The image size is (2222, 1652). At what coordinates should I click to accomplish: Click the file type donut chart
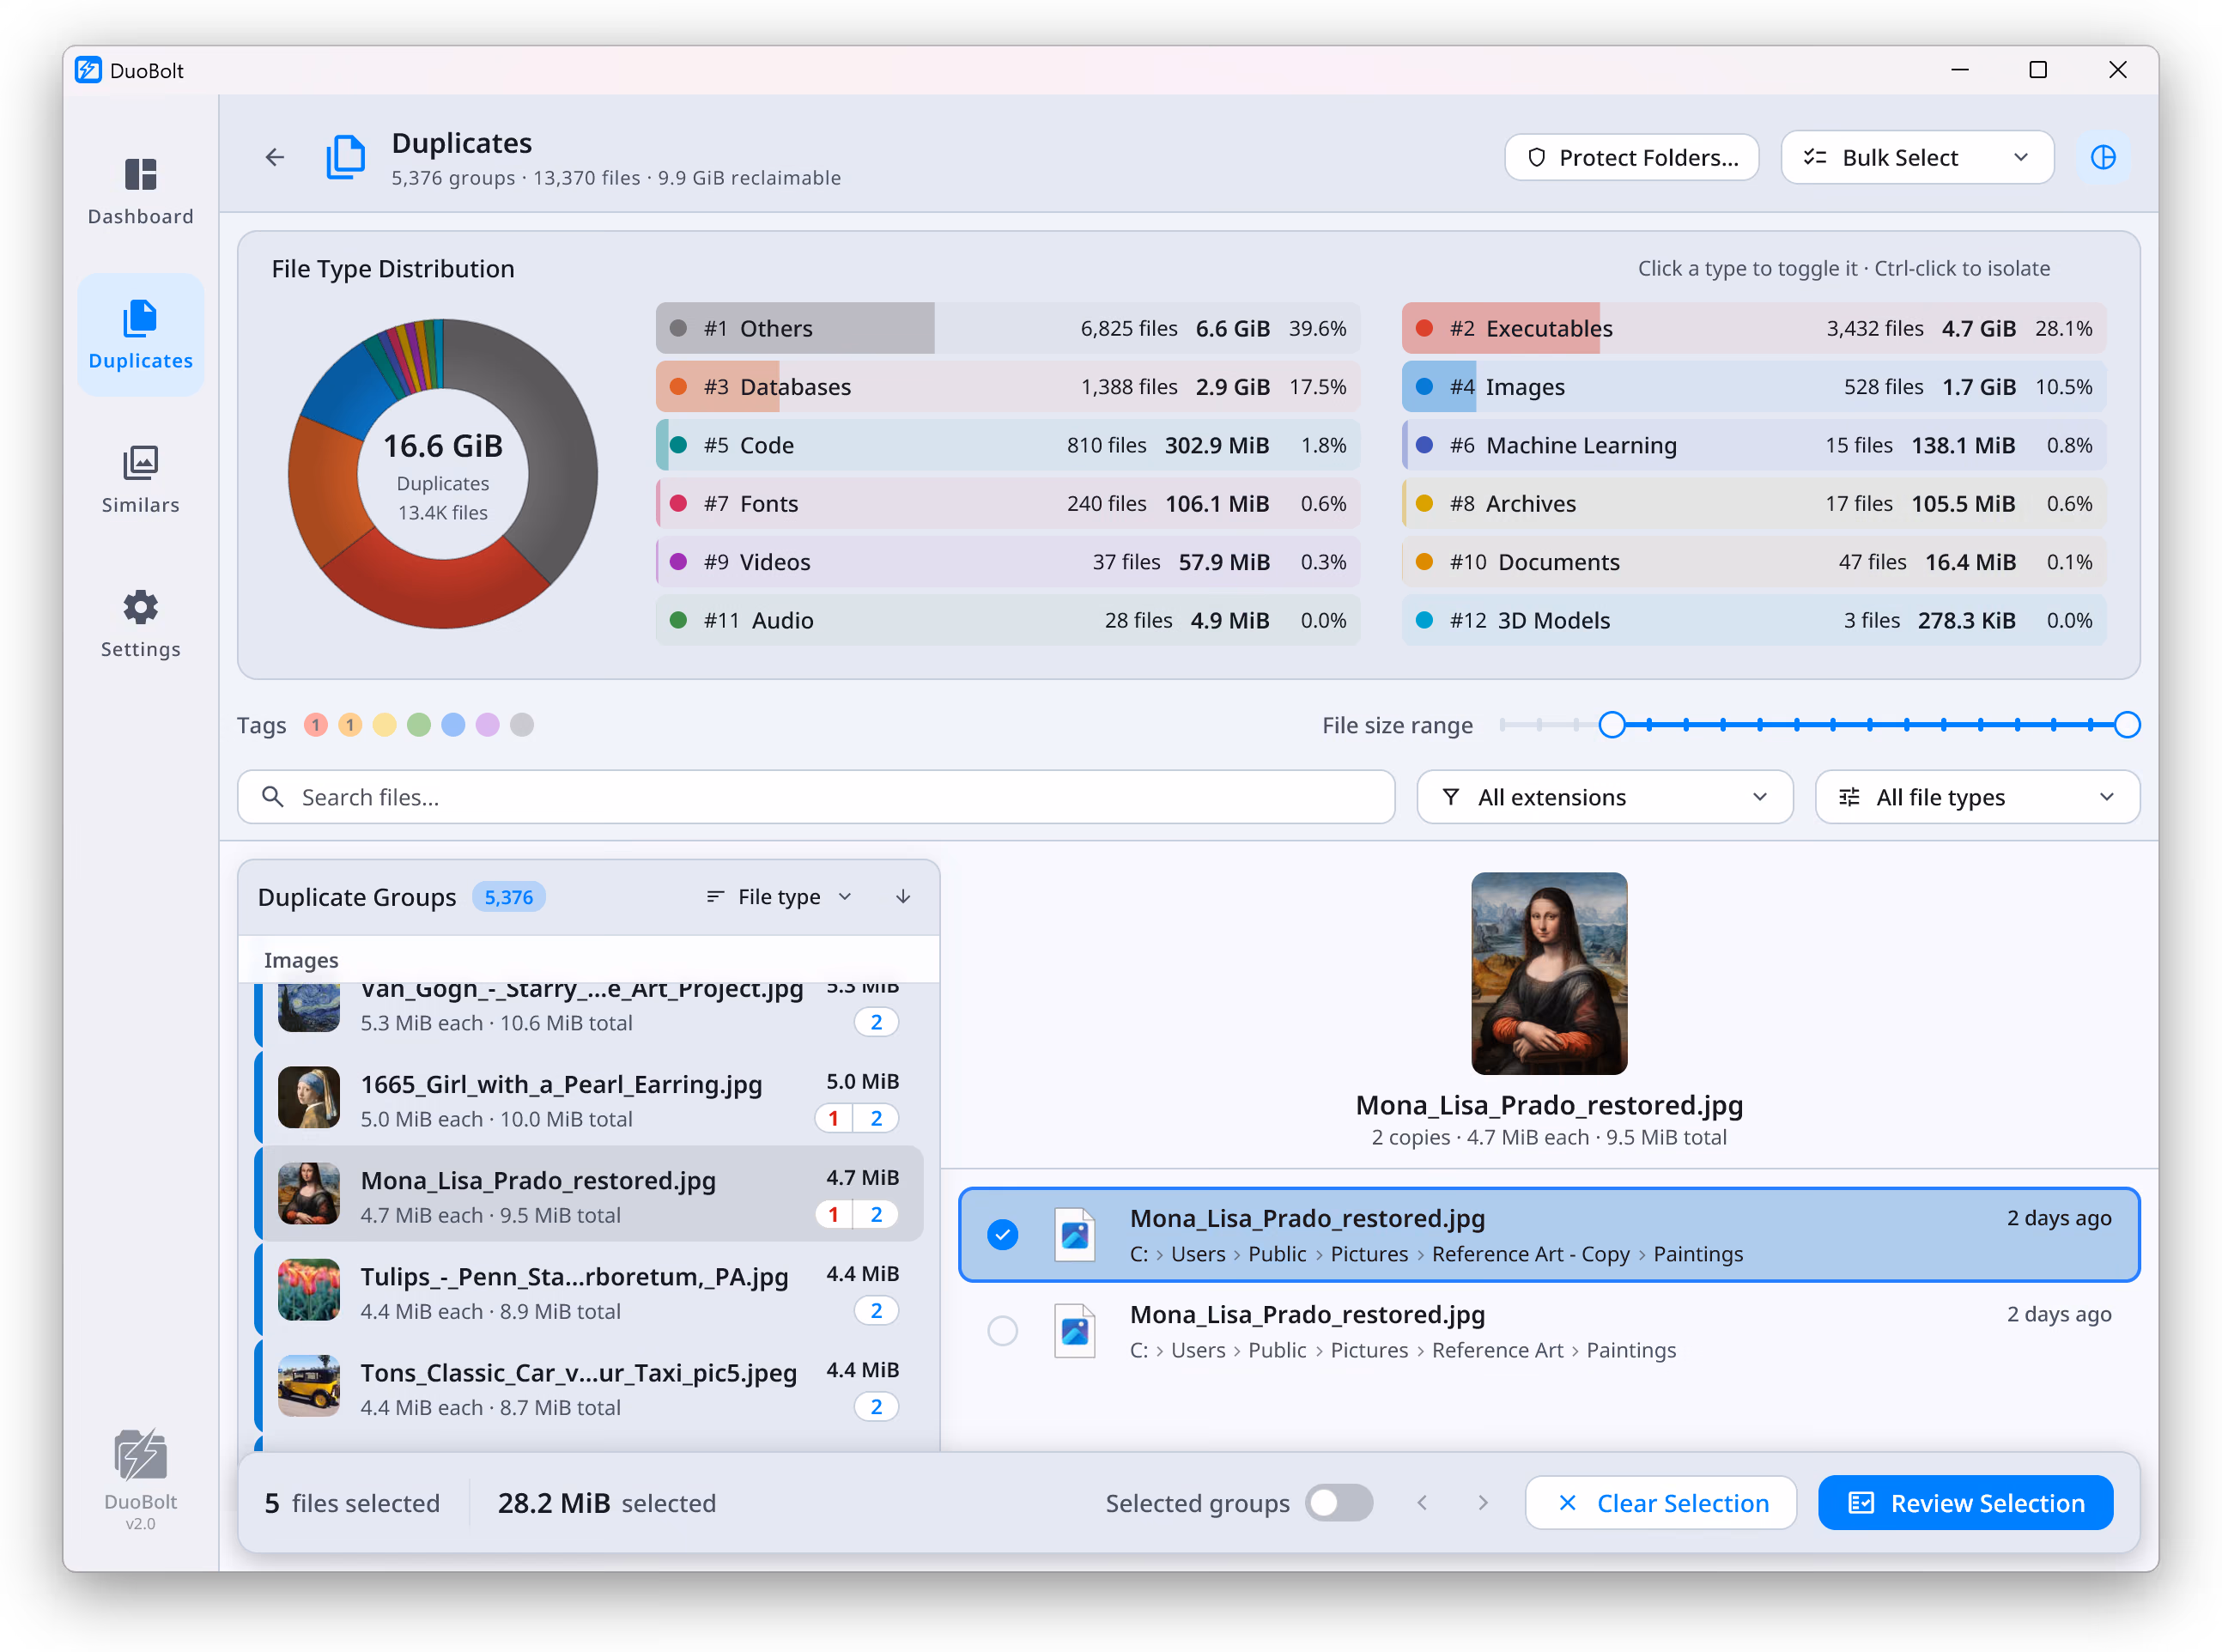[442, 473]
